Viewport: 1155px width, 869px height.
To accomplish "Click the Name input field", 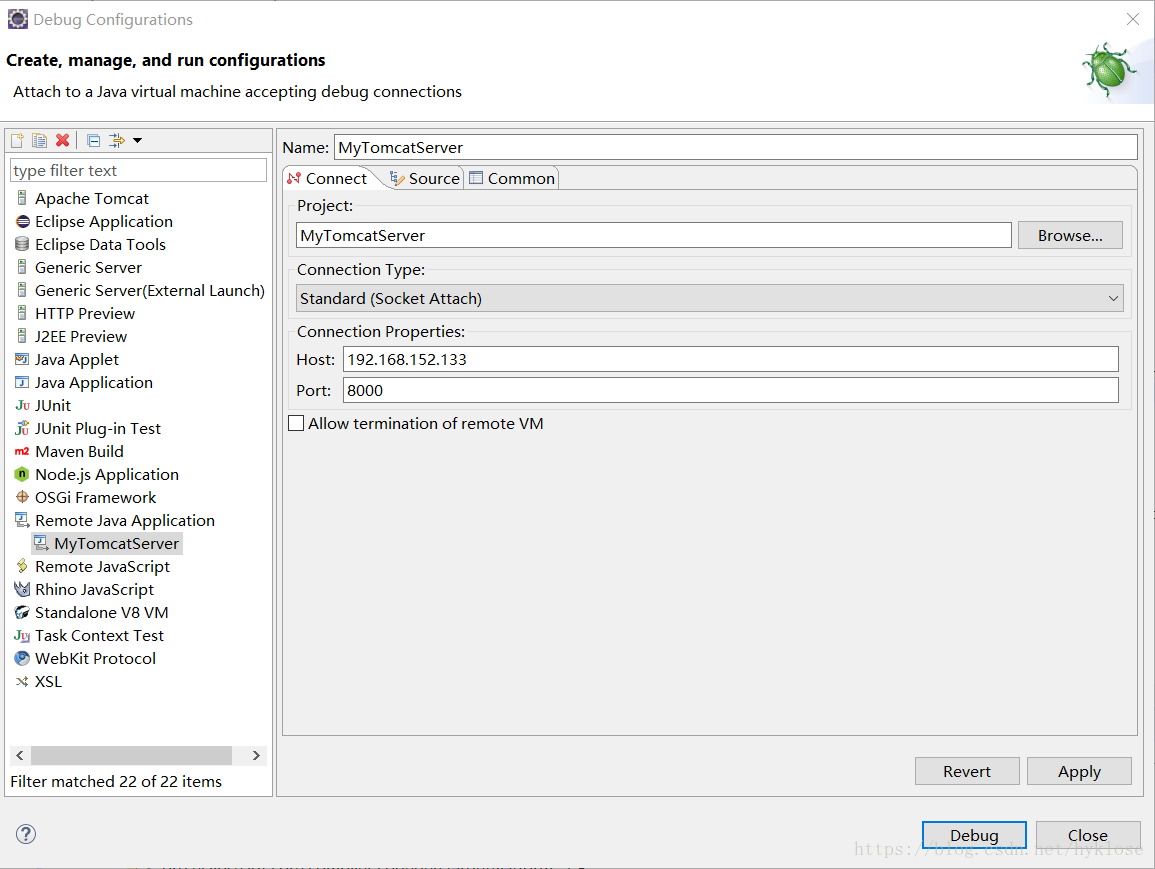I will (x=736, y=147).
